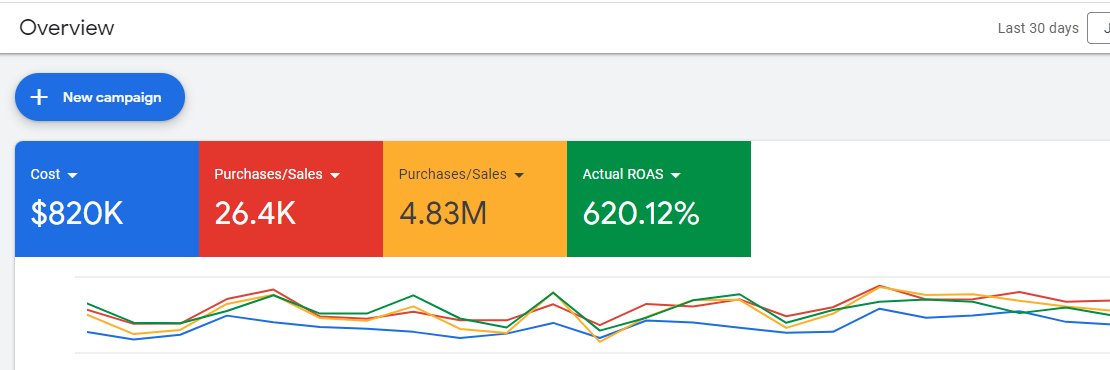Image resolution: width=1110 pixels, height=370 pixels.
Task: Click the Overview page title
Action: [67, 28]
